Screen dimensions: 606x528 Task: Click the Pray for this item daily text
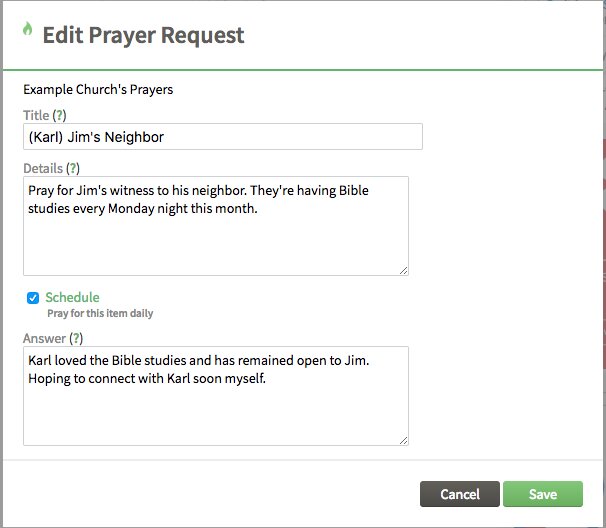click(100, 313)
